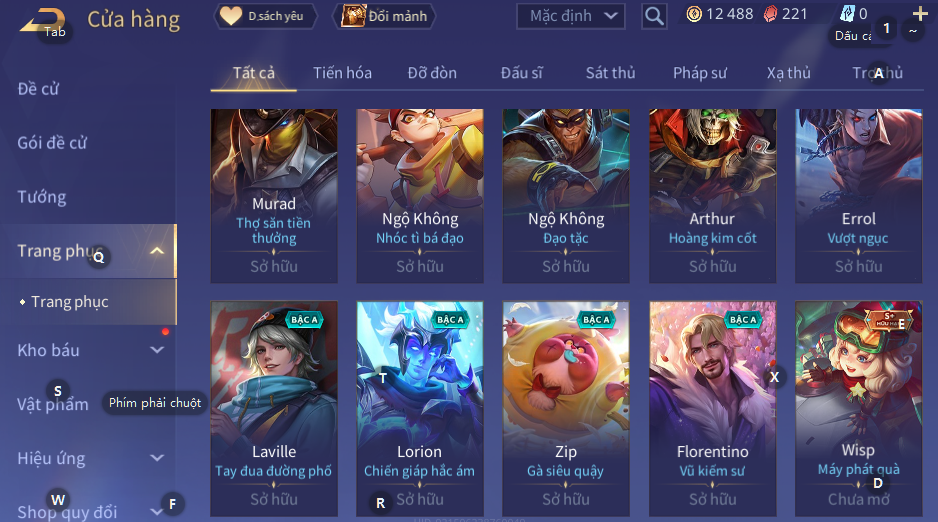Screen dimensions: 938x522
Task: Select the Murad Thợ săn tiền thưởng skin
Action: [x=274, y=196]
